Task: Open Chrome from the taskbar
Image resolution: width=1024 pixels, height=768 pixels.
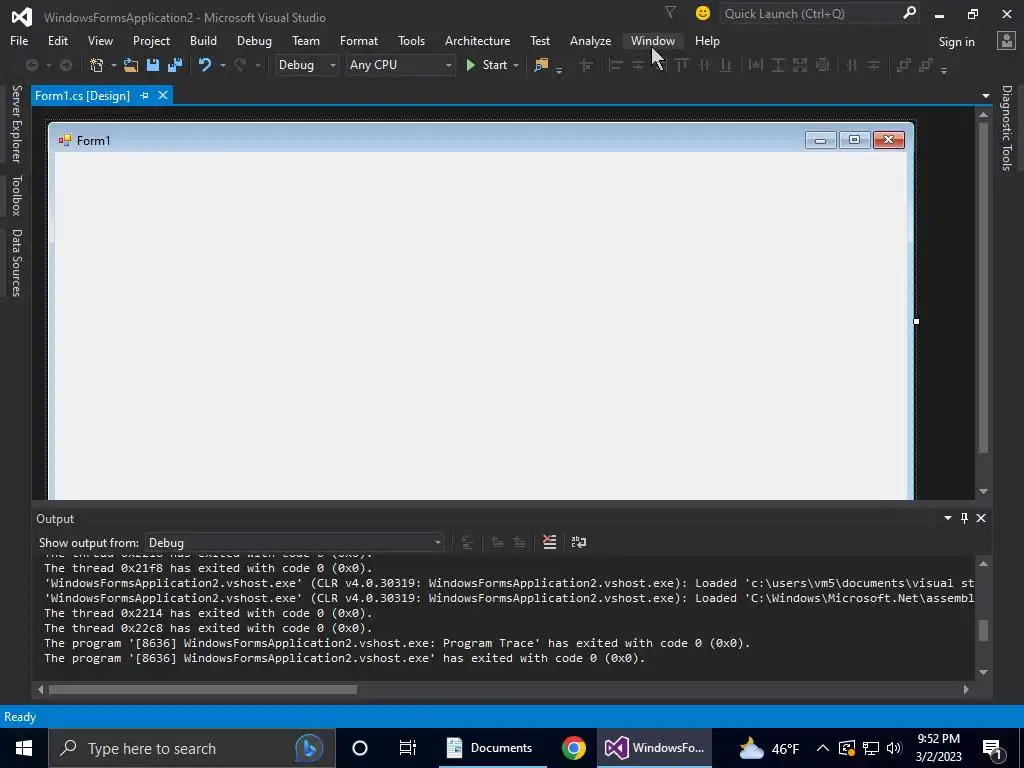Action: click(573, 748)
